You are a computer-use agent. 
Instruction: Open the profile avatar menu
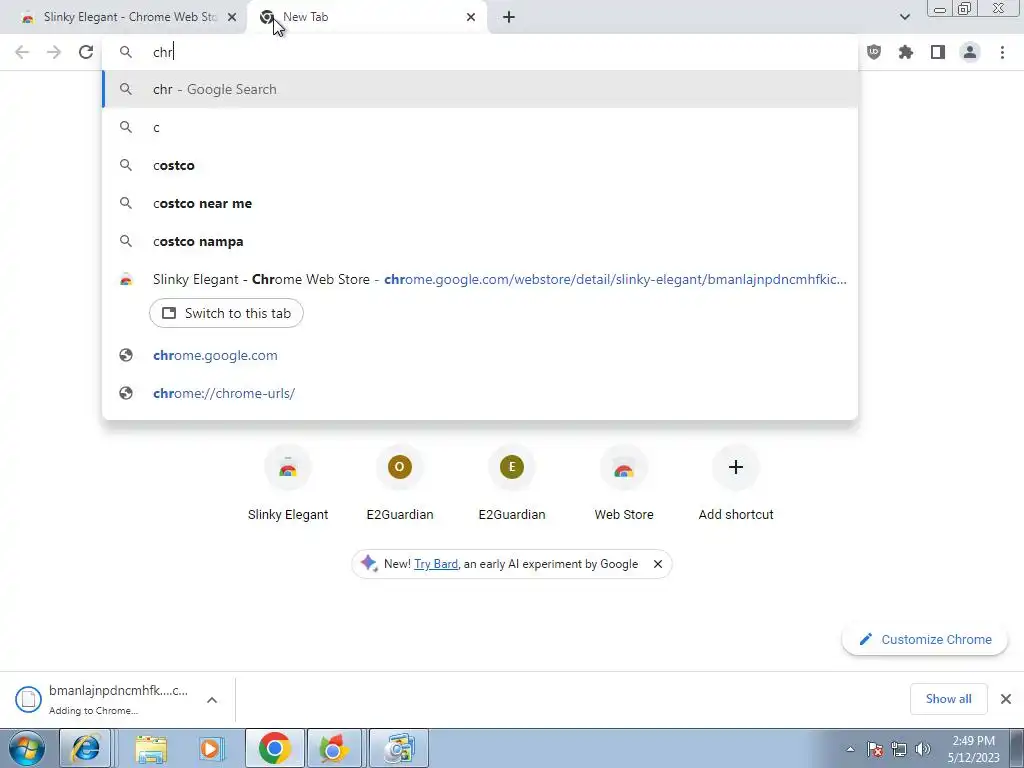(x=970, y=52)
